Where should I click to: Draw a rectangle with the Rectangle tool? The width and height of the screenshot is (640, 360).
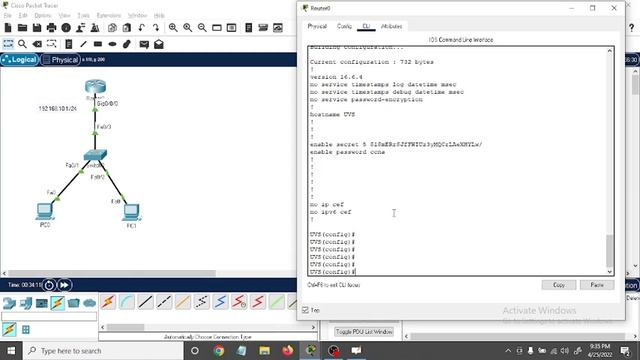[98, 44]
